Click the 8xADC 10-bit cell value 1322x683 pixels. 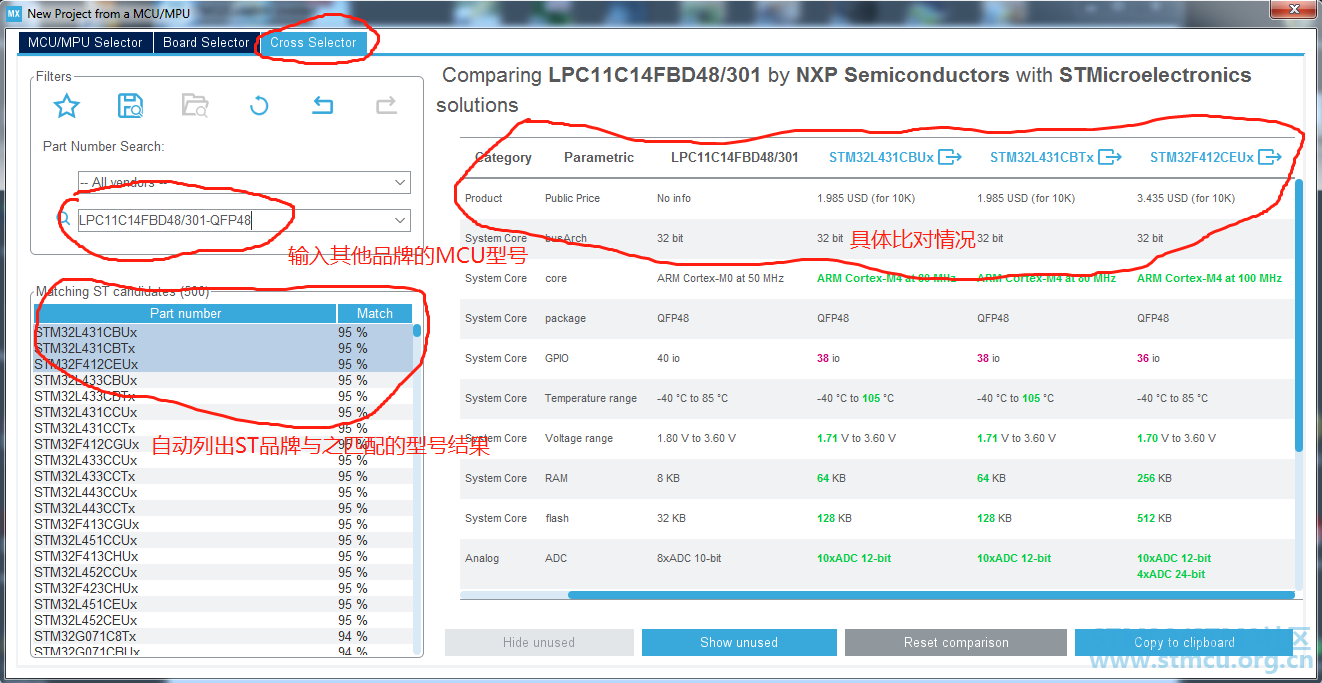pyautogui.click(x=689, y=558)
